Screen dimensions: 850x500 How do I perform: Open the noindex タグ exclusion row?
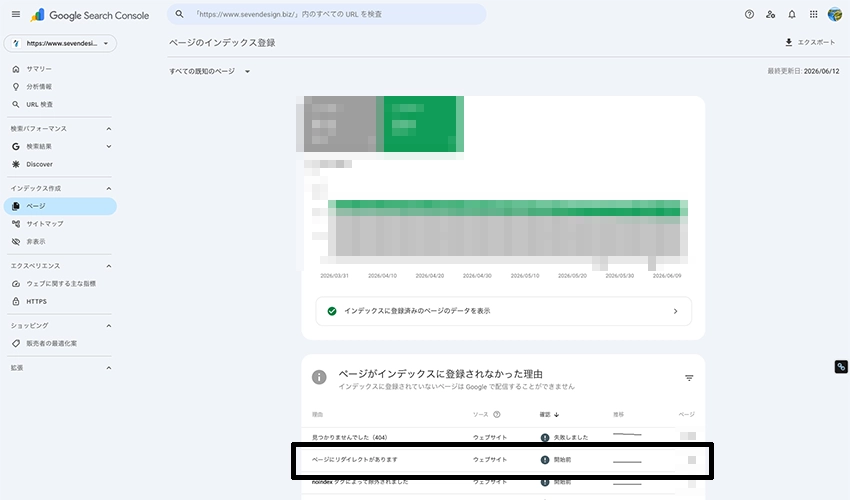tap(503, 482)
